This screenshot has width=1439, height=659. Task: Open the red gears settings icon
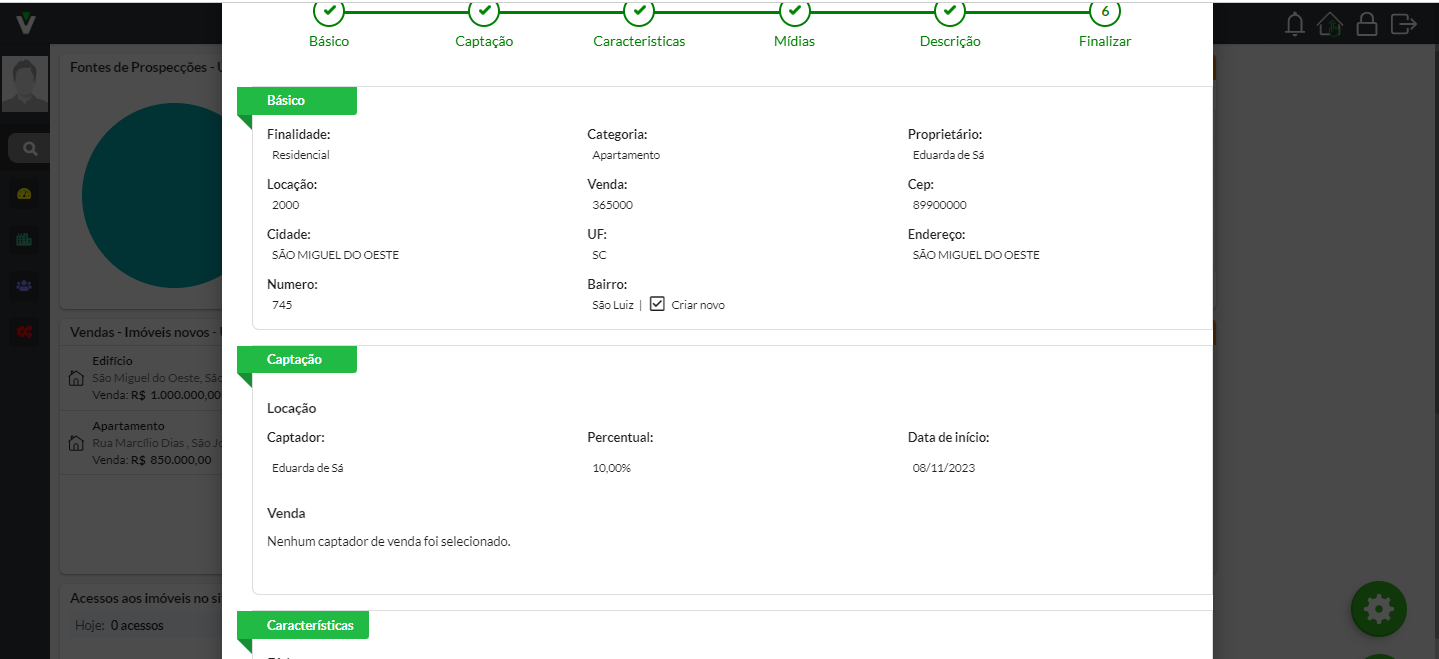(25, 331)
